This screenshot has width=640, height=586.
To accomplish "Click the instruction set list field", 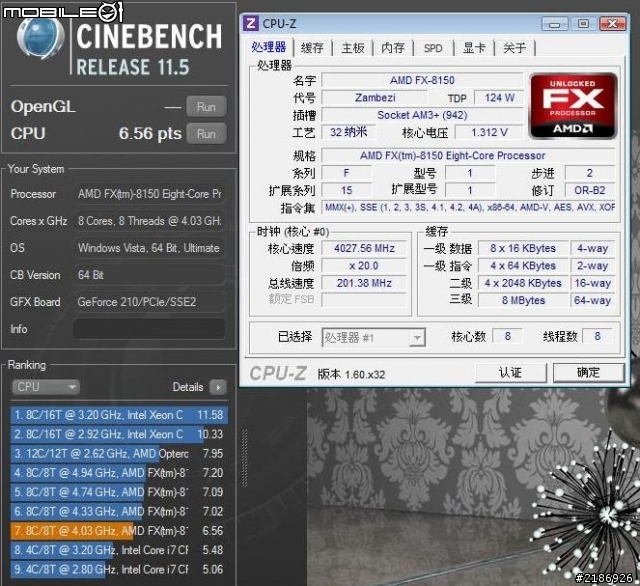I will click(x=469, y=207).
